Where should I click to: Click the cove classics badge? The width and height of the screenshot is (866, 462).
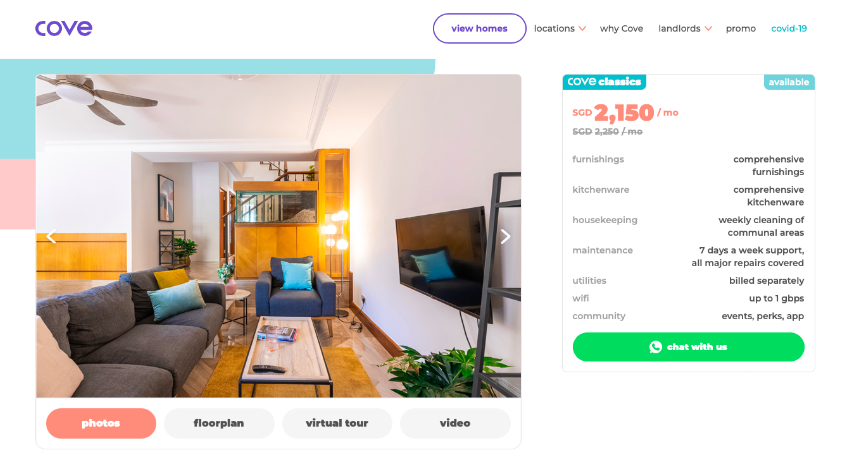[x=604, y=82]
